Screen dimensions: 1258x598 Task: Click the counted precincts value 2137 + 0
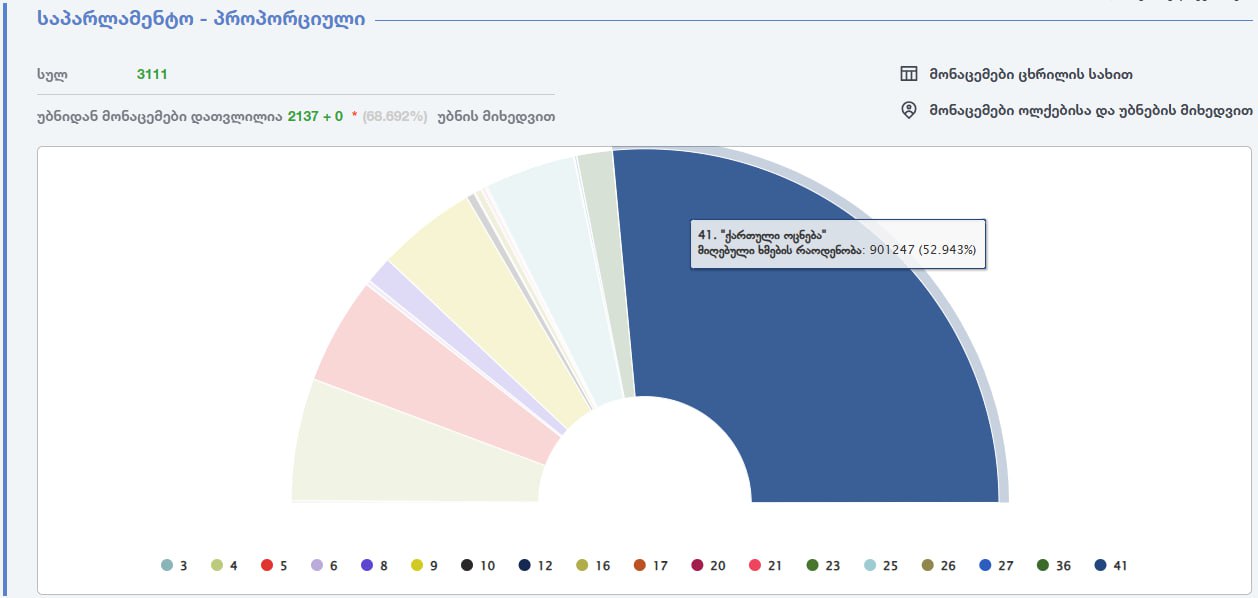(315, 116)
